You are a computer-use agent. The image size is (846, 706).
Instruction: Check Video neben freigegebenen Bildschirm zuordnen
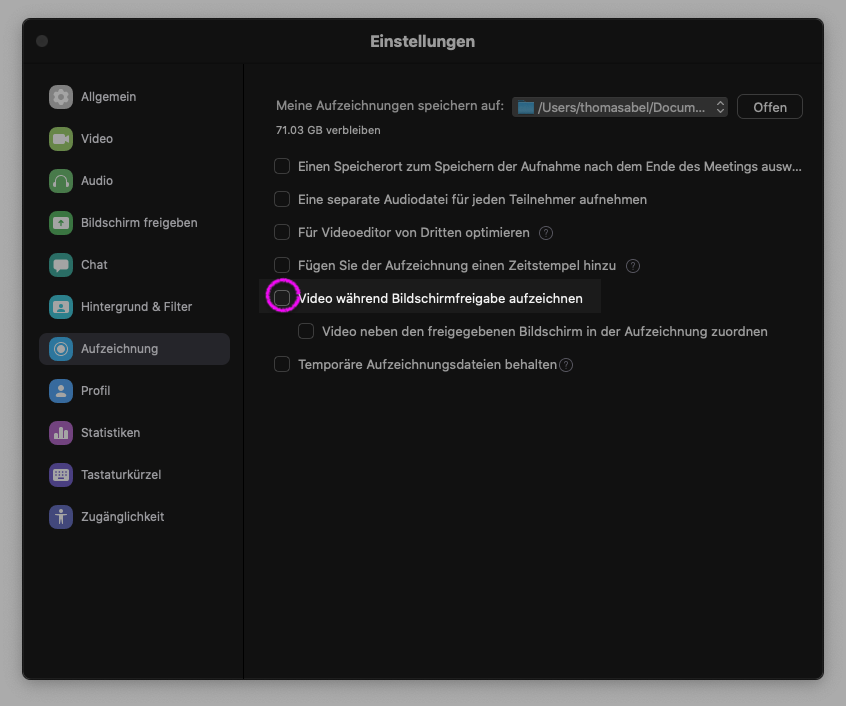point(306,331)
